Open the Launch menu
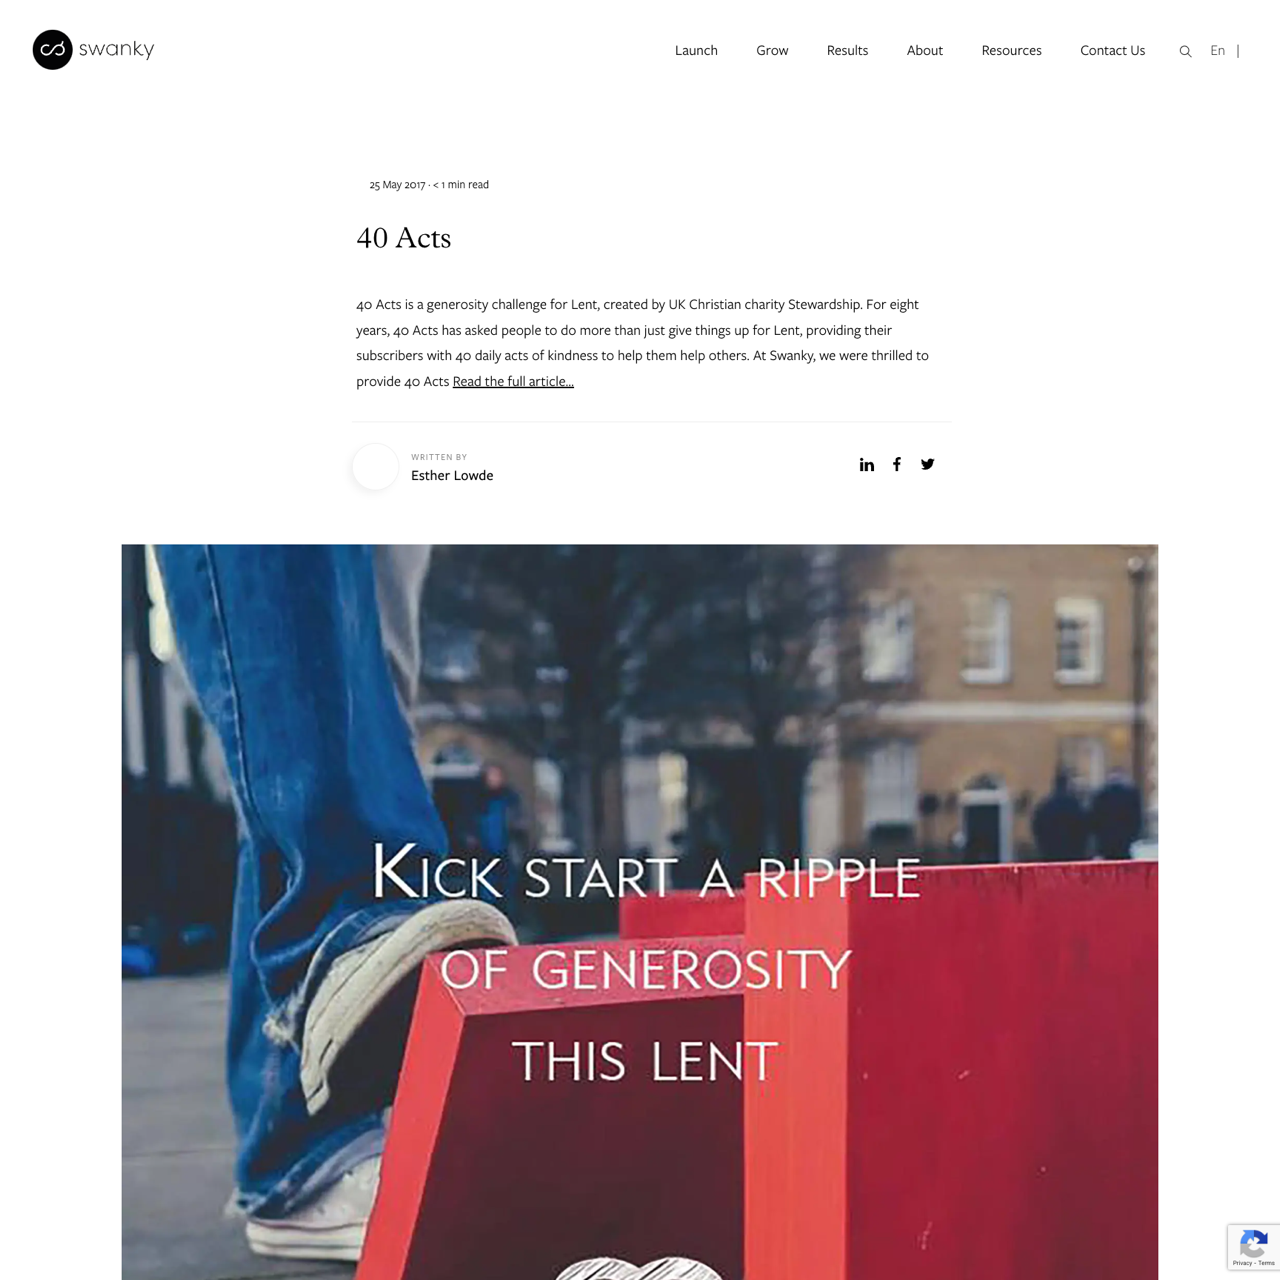 pos(696,50)
